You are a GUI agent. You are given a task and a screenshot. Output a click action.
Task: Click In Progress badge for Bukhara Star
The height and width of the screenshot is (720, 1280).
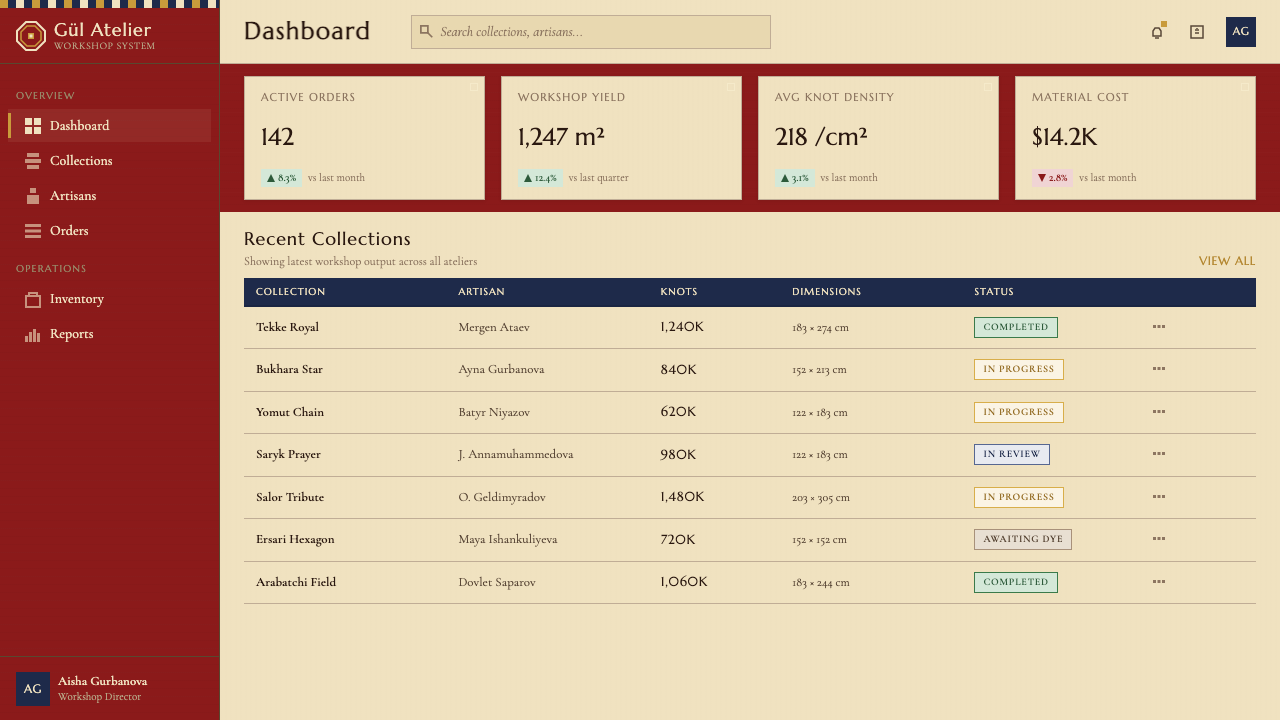1019,369
